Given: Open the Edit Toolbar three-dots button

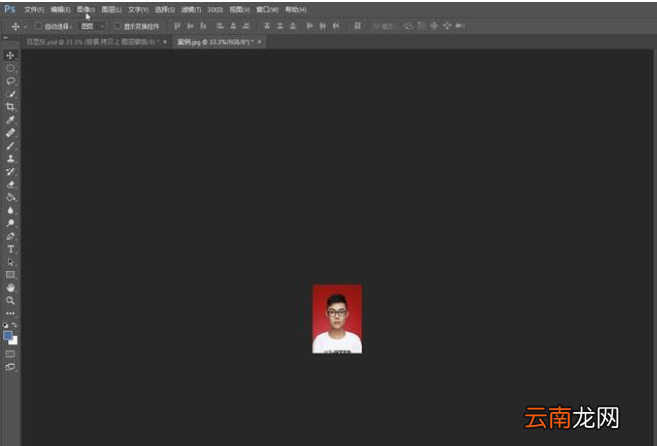Looking at the screenshot, I should pos(10,313).
